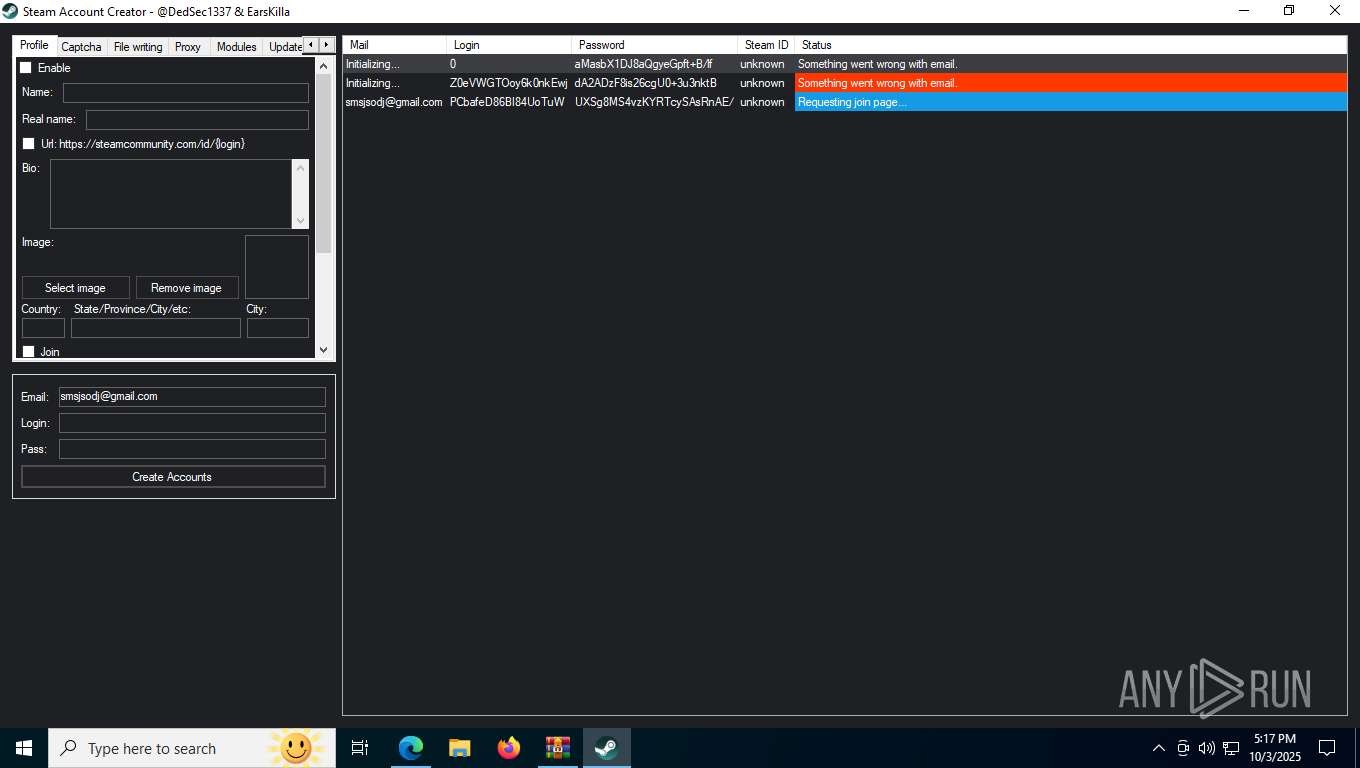Click inside the Bio text area
Image resolution: width=1360 pixels, height=768 pixels.
(x=171, y=194)
